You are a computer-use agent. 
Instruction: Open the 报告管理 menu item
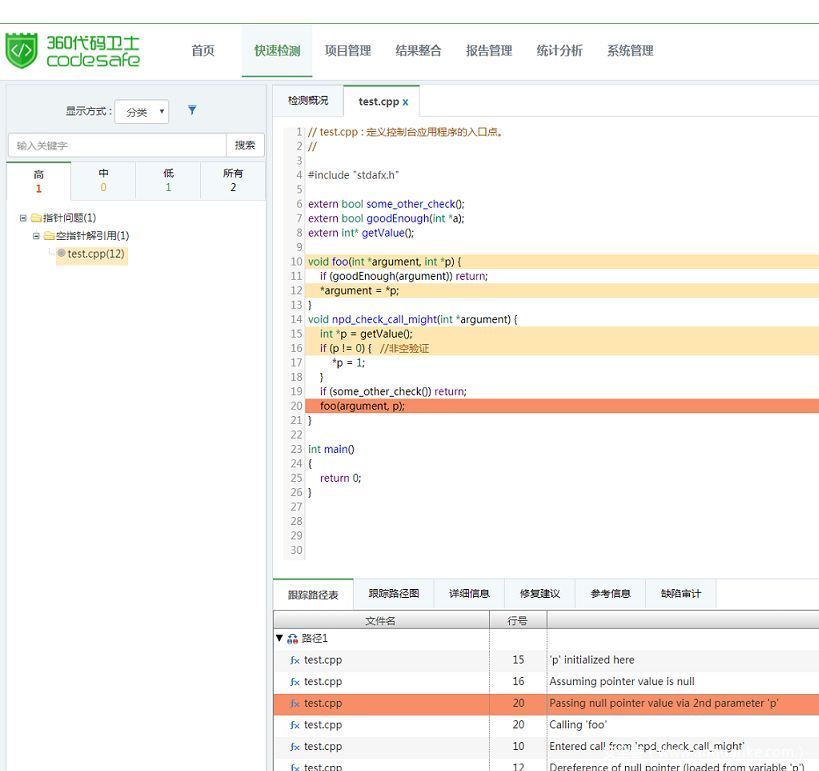[489, 51]
